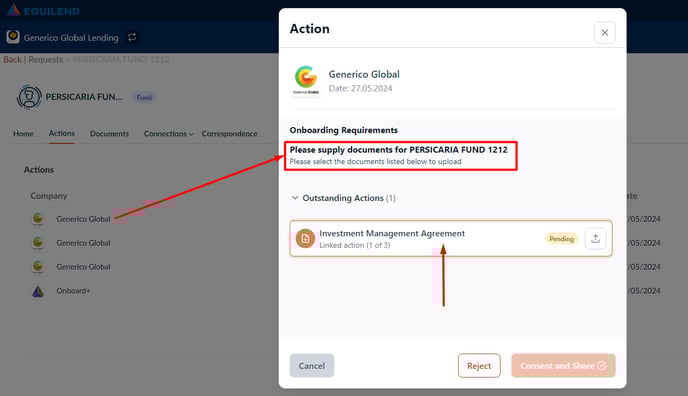Image resolution: width=688 pixels, height=396 pixels.
Task: Click the PERSICARIA fund avatar icon
Action: 29,97
